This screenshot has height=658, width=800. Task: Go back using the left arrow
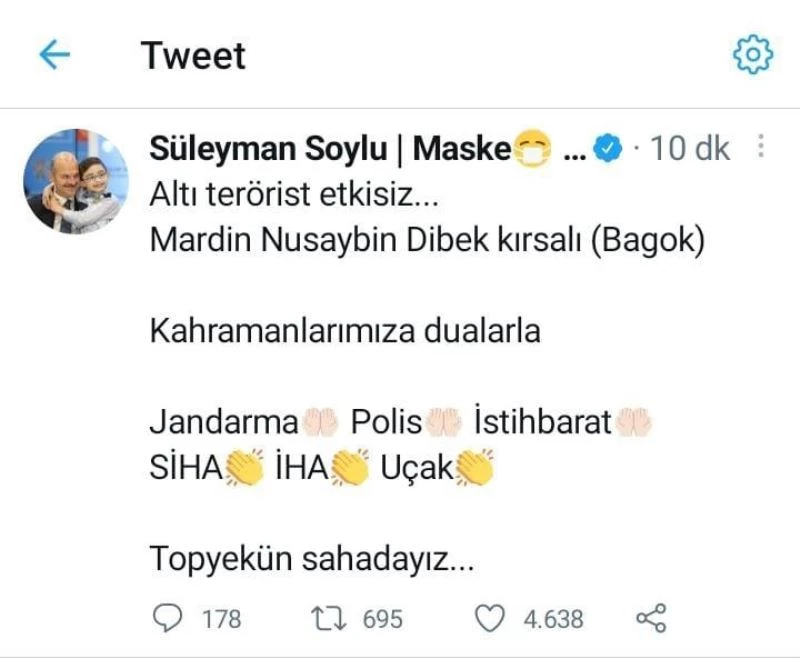(x=54, y=55)
